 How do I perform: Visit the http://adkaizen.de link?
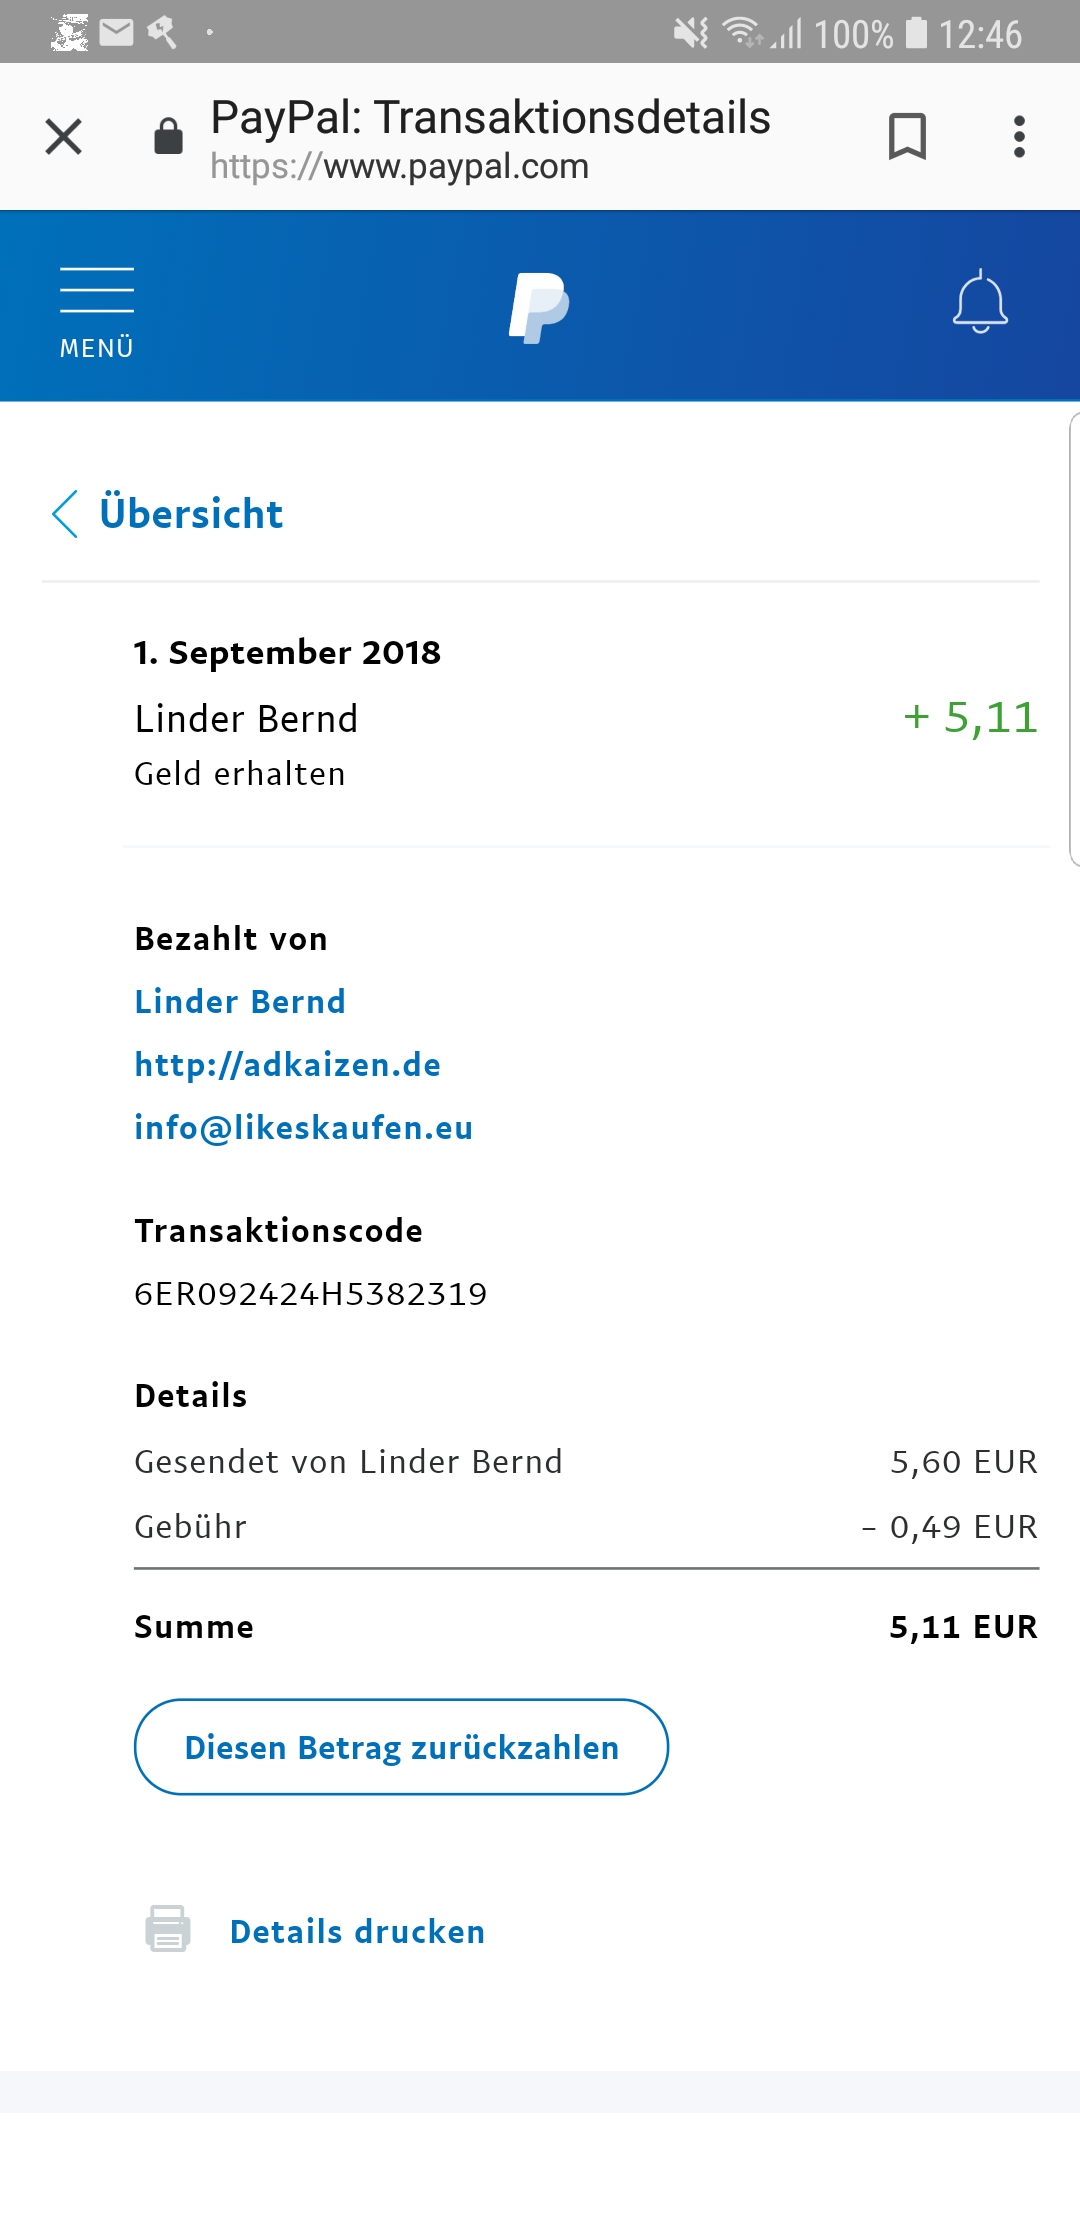point(288,1064)
